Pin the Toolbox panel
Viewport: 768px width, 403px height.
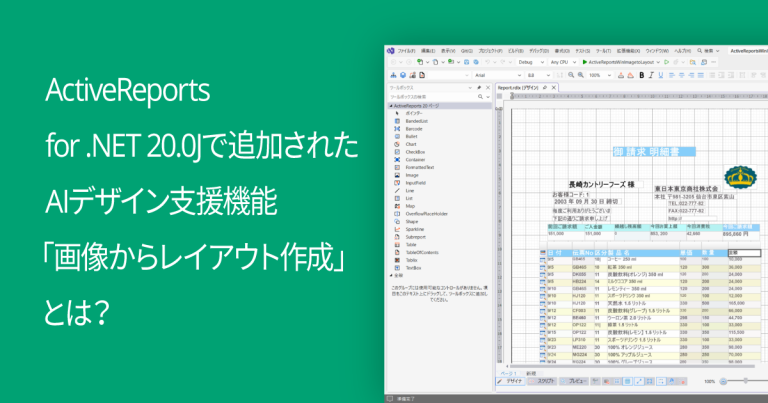click(x=479, y=88)
